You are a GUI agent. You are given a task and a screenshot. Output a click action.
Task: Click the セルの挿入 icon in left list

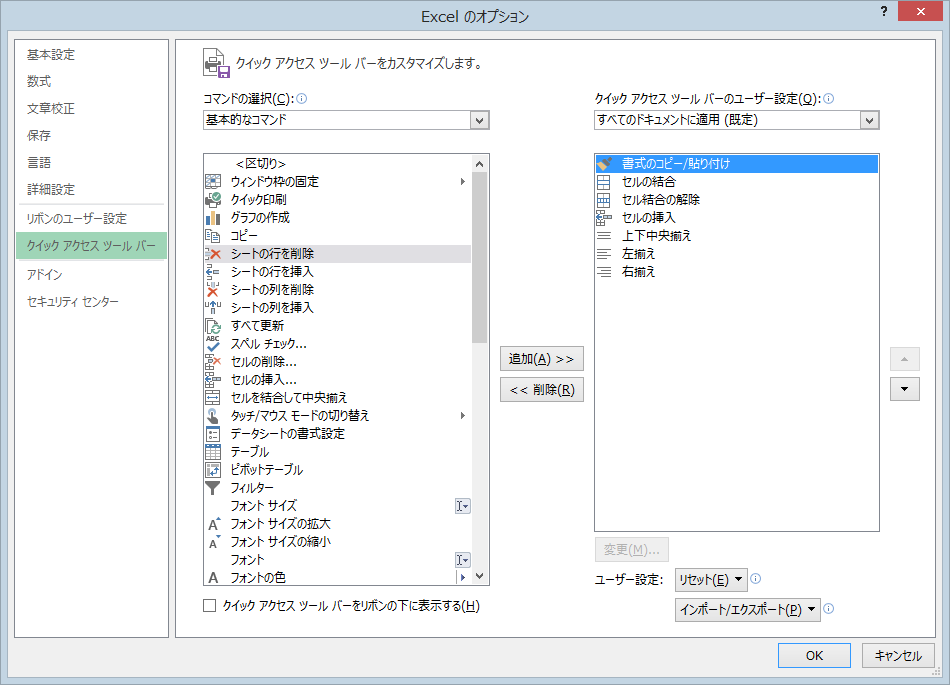click(213, 380)
